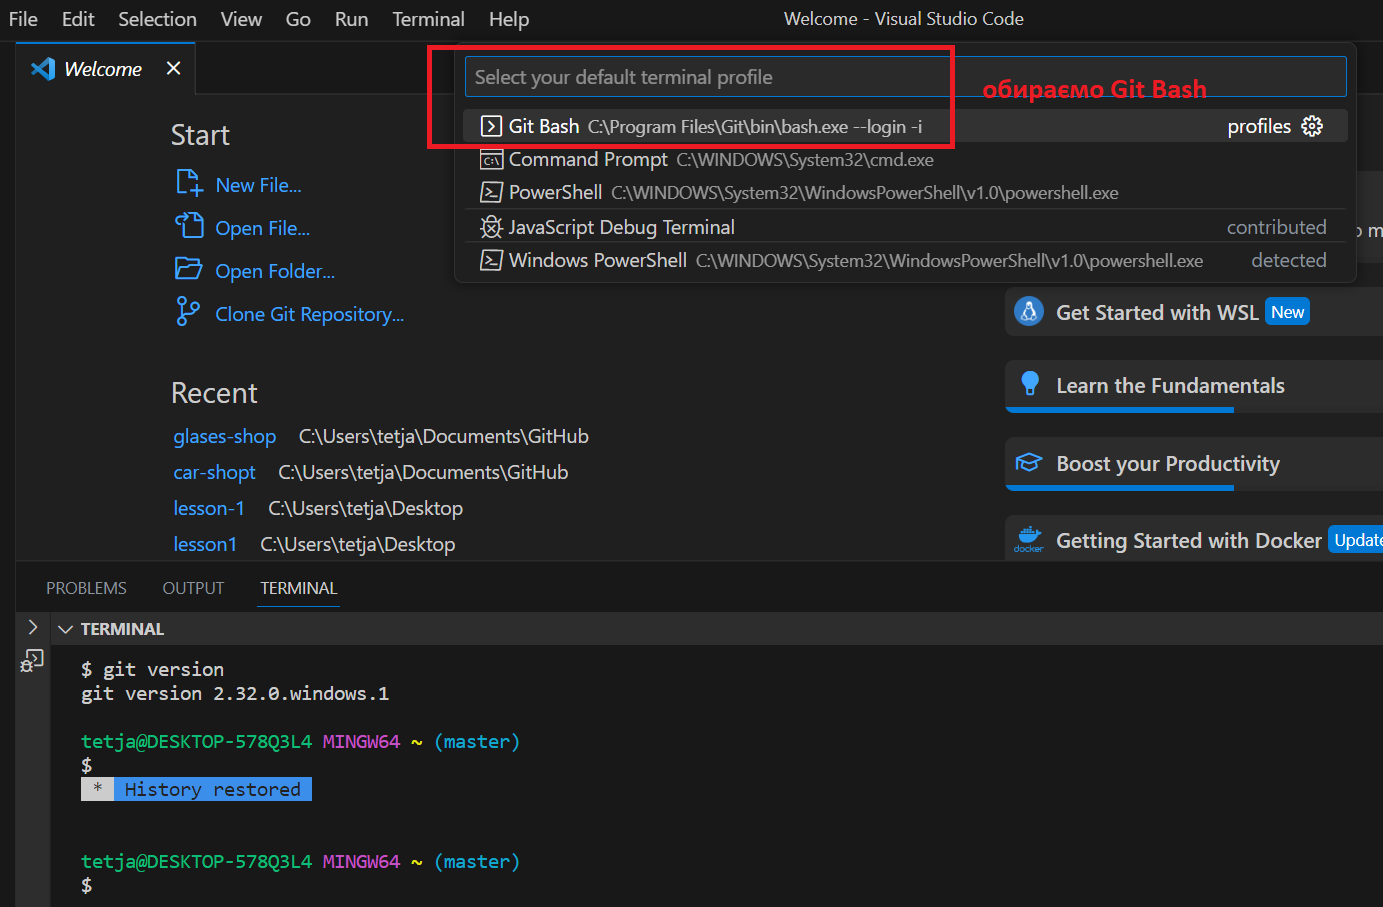Screen dimensions: 1383x907
Task: Open the Terminal menu
Action: click(428, 19)
